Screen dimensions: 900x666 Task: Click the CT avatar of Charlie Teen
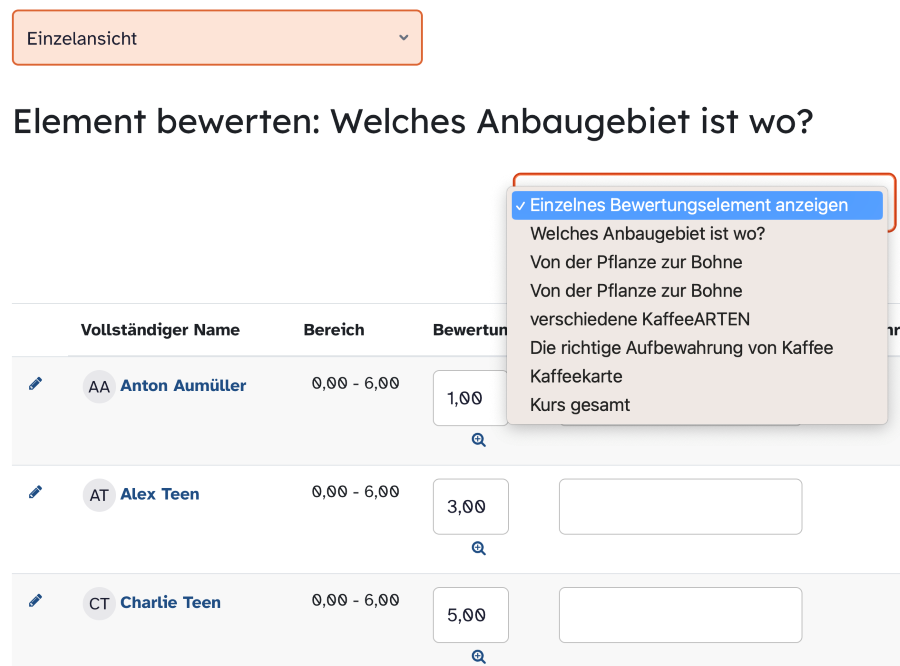coord(99,603)
